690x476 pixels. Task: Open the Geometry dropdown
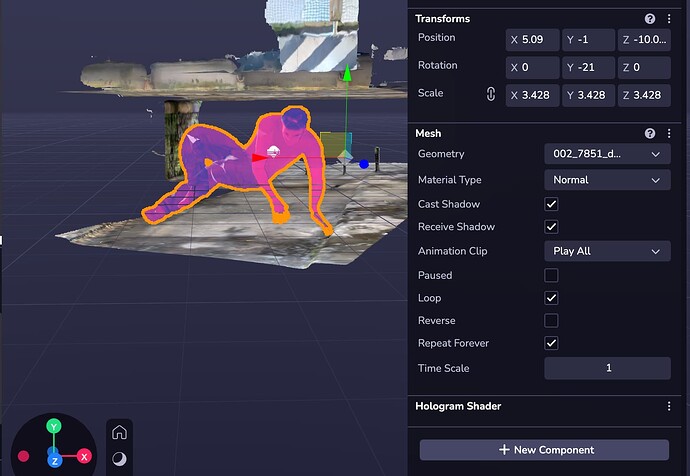pyautogui.click(x=607, y=154)
